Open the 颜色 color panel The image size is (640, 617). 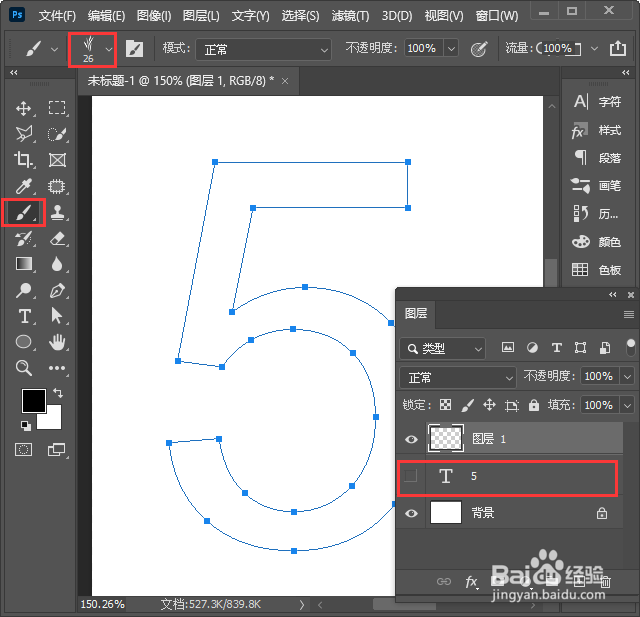coord(598,242)
